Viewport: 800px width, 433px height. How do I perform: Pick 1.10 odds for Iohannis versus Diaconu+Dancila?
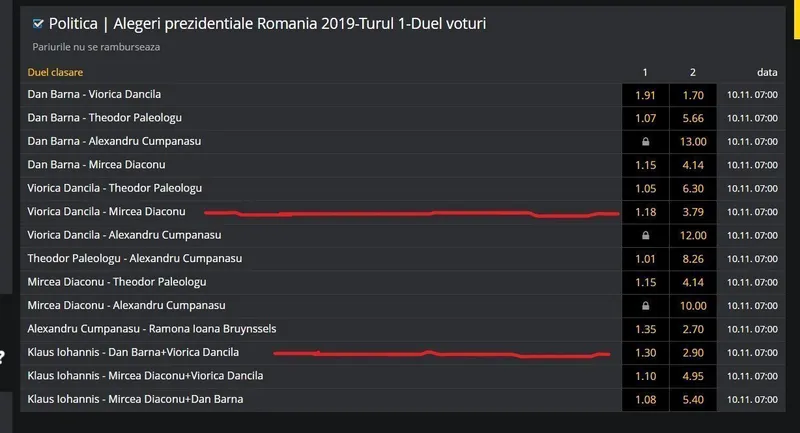[x=645, y=375]
